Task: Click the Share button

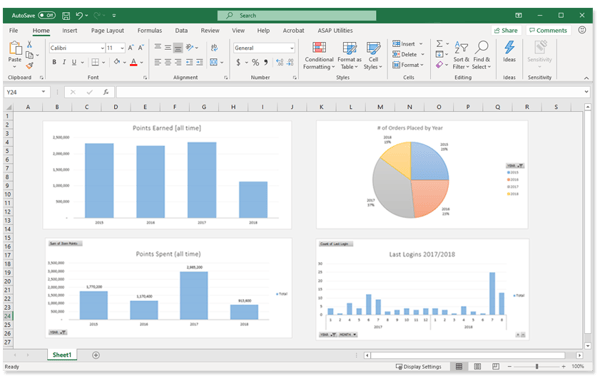Action: pos(506,30)
